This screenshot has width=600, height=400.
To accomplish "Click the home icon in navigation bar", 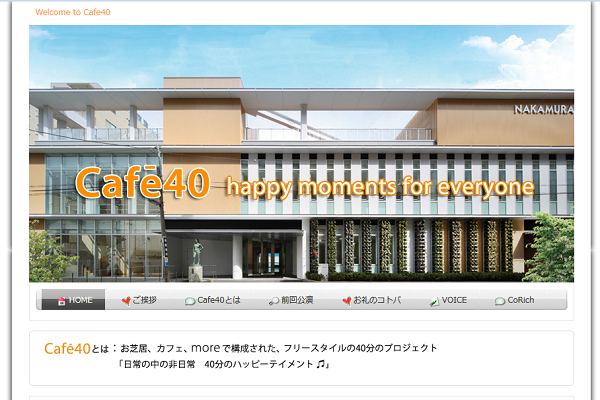I will (x=61, y=300).
